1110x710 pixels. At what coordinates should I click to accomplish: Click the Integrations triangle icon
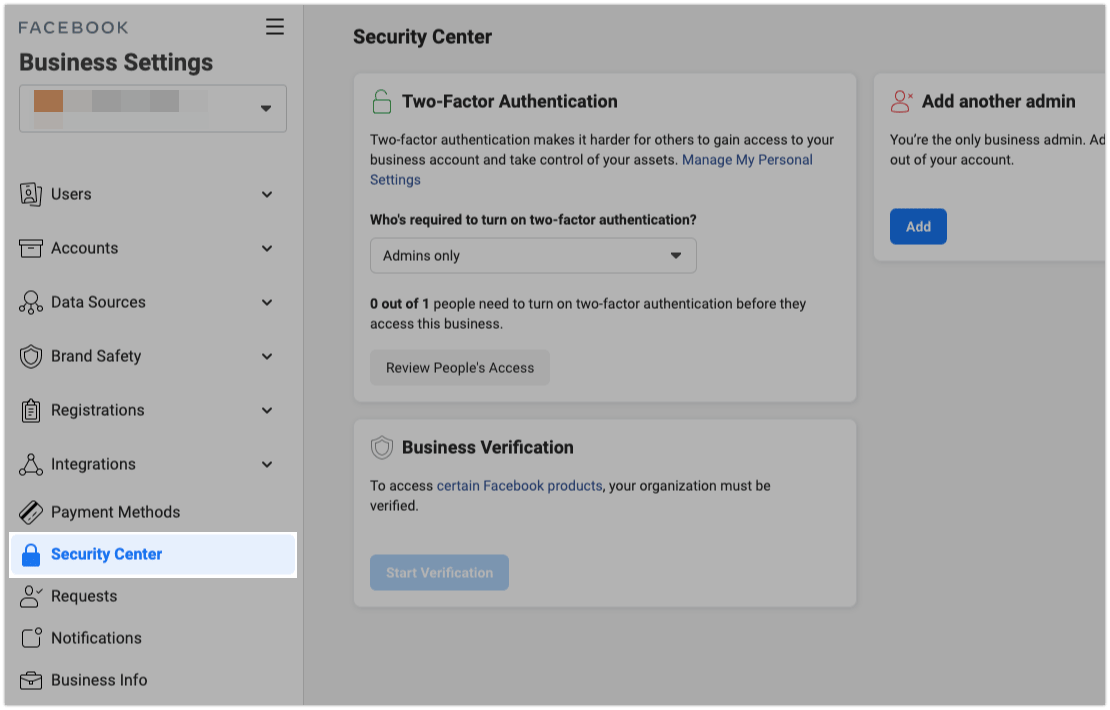(x=30, y=464)
